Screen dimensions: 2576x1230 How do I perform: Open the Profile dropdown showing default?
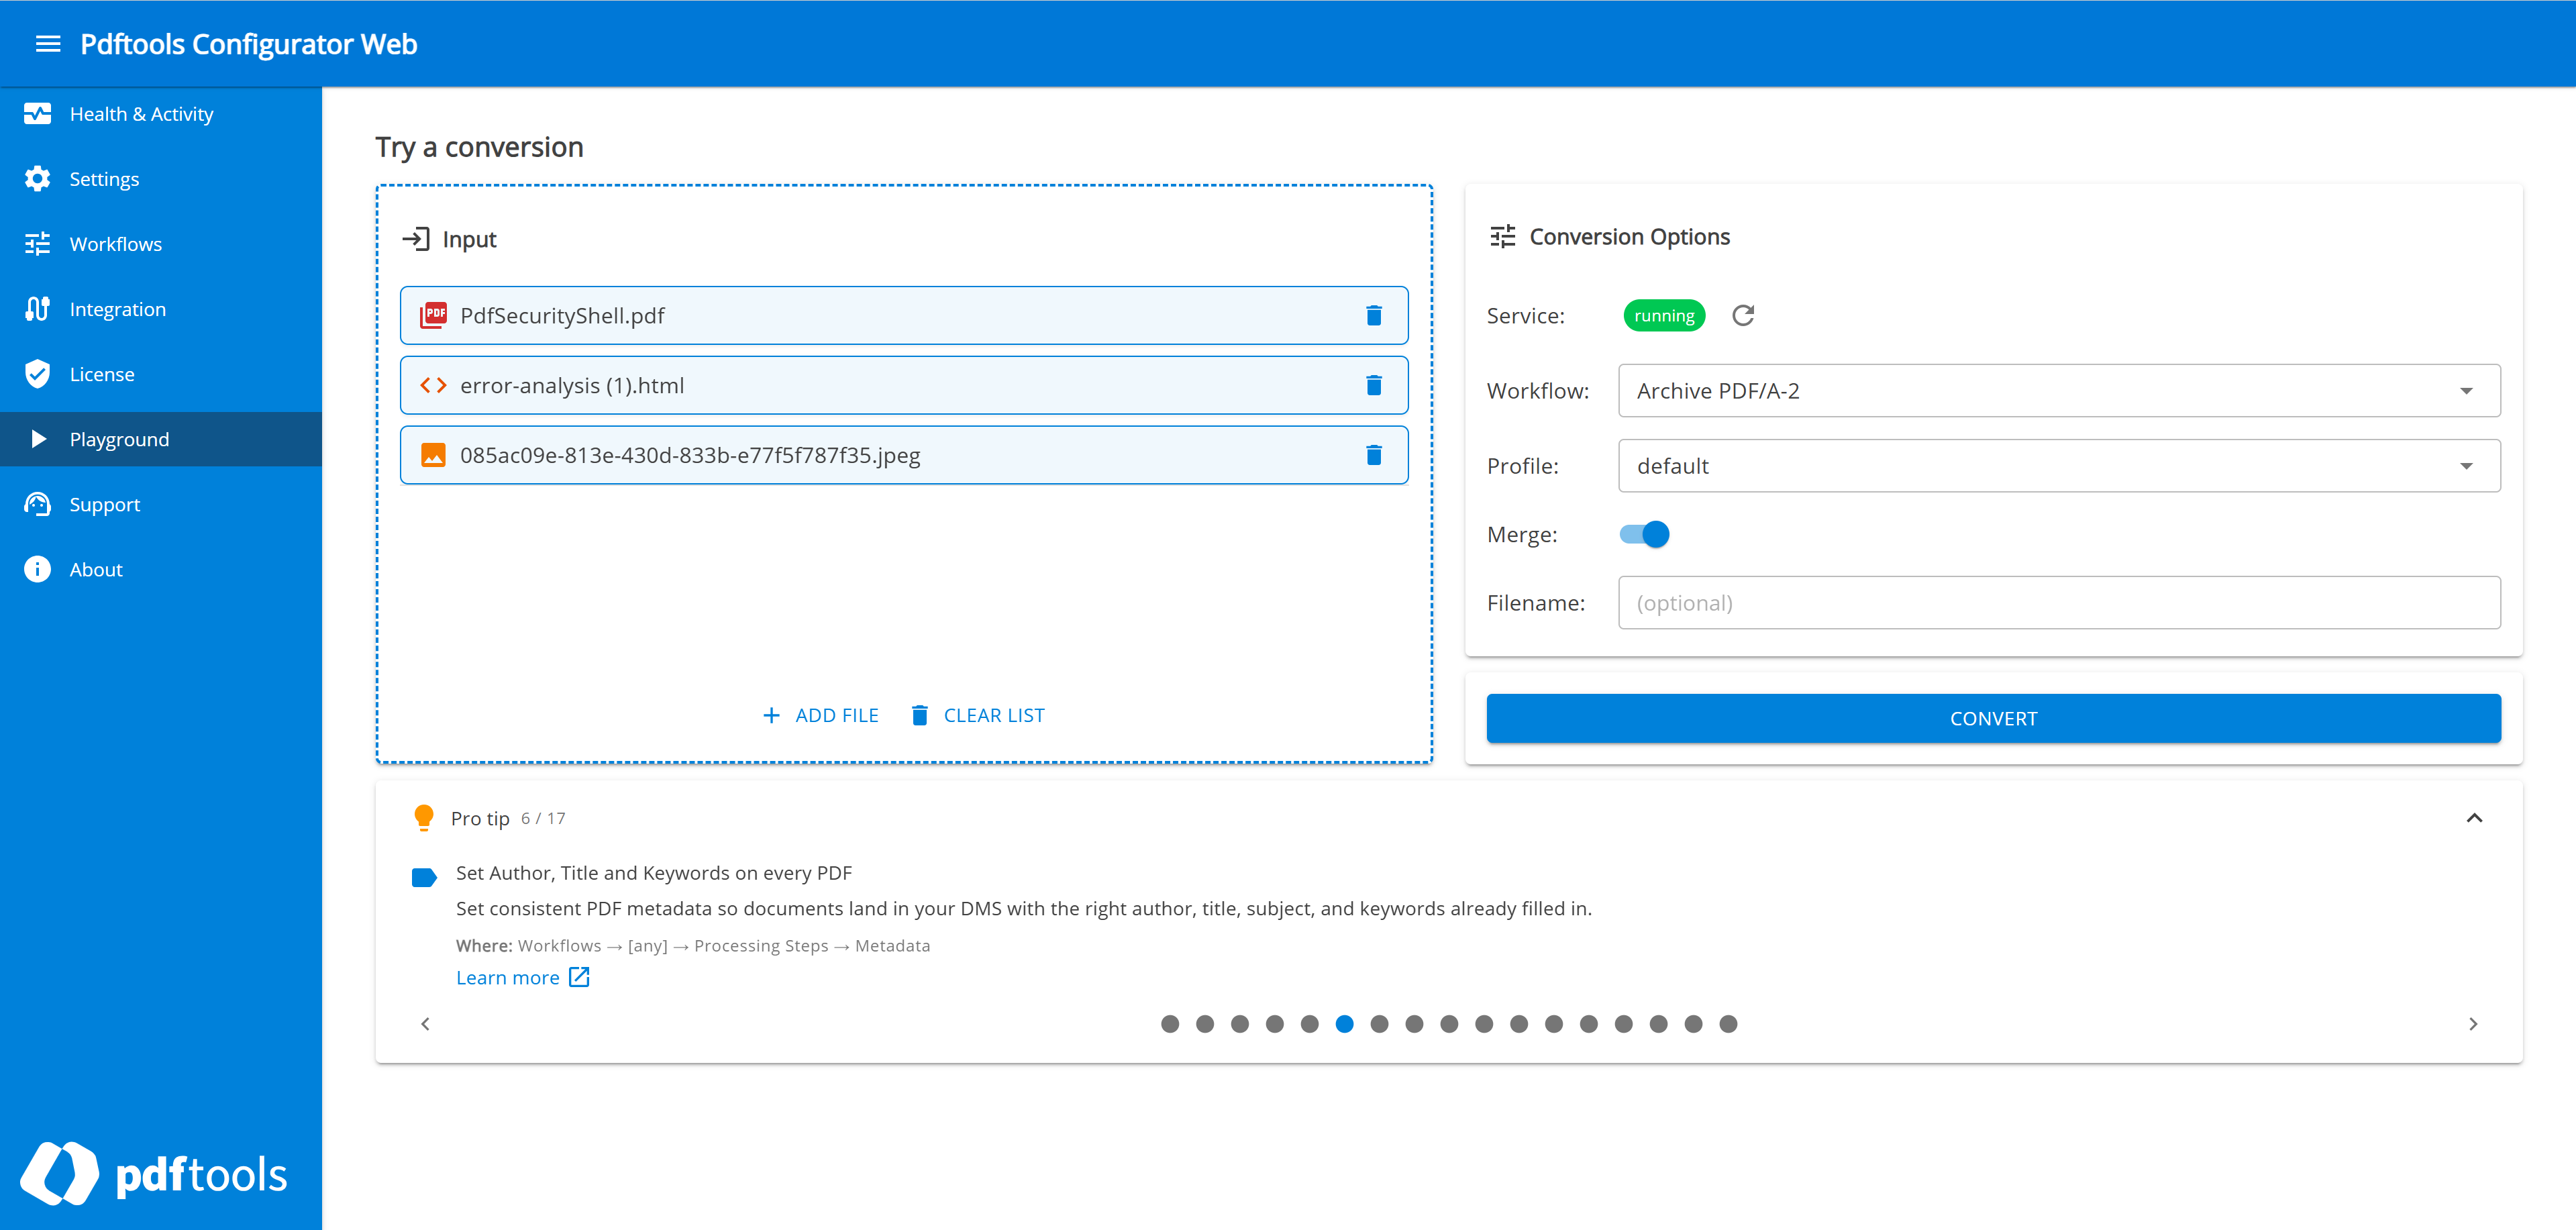[x=2059, y=466]
